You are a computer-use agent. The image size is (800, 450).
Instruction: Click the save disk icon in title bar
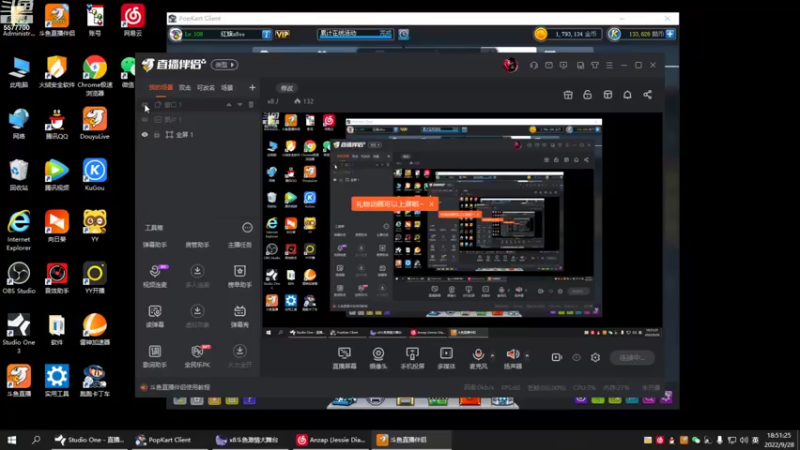pos(580,65)
